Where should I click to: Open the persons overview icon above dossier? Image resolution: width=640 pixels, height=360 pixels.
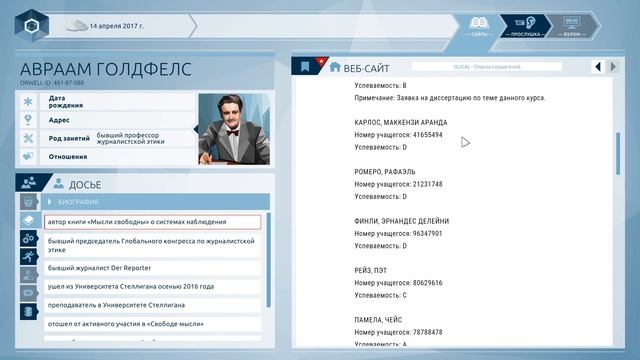coord(29,182)
